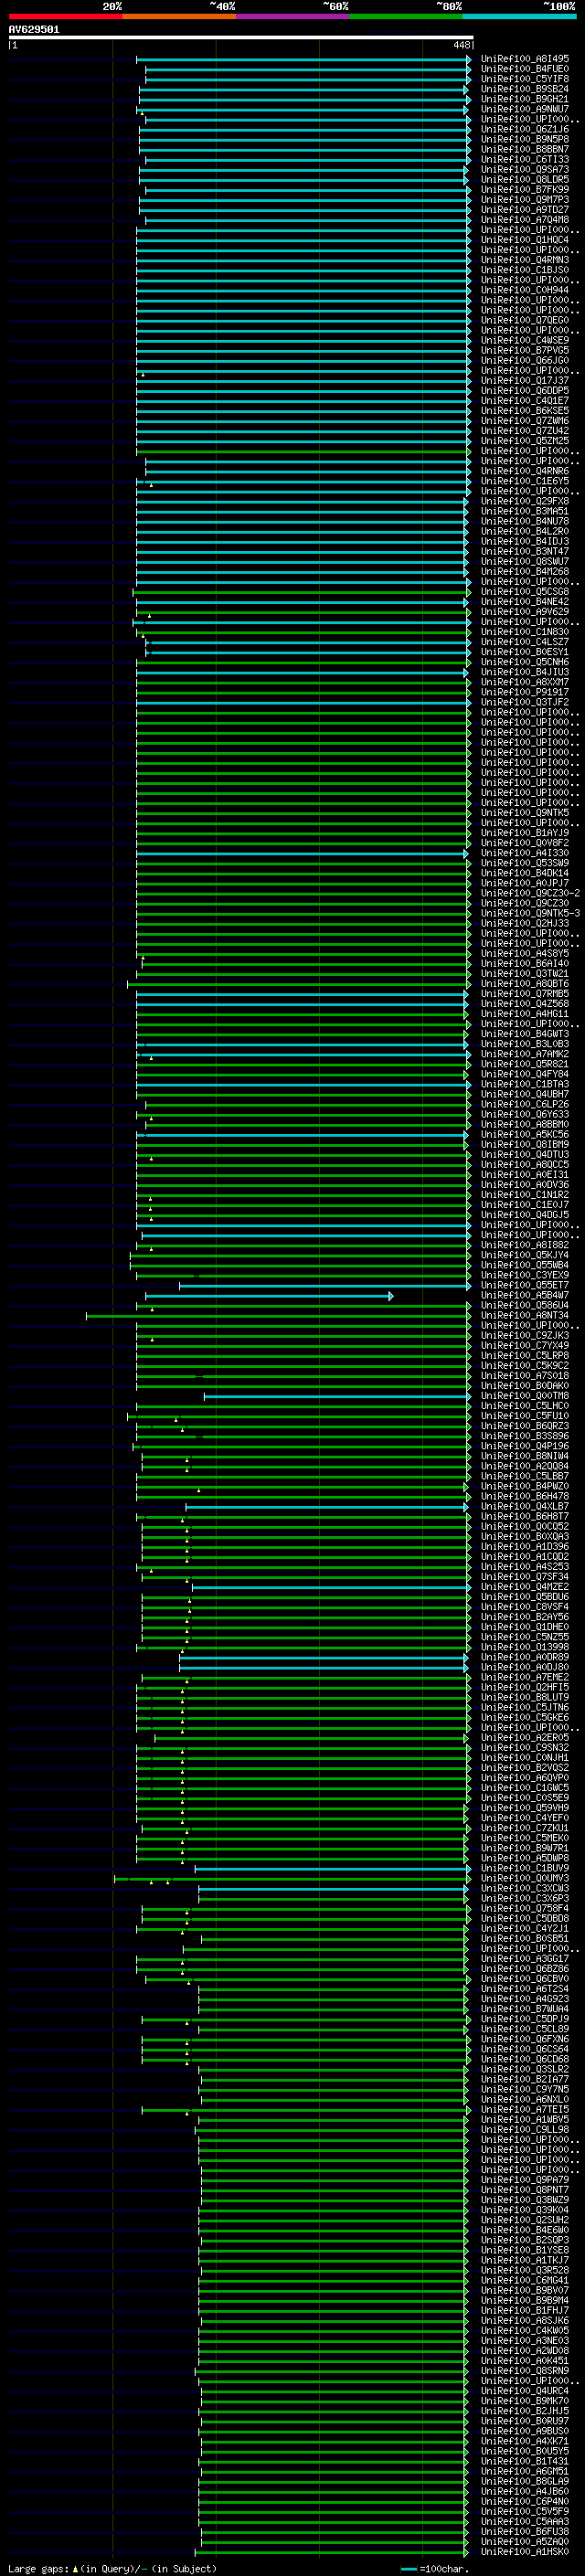Click hit label UniRef100_Q8SRN9
Screen dimensions: 585x2576
525,2370
